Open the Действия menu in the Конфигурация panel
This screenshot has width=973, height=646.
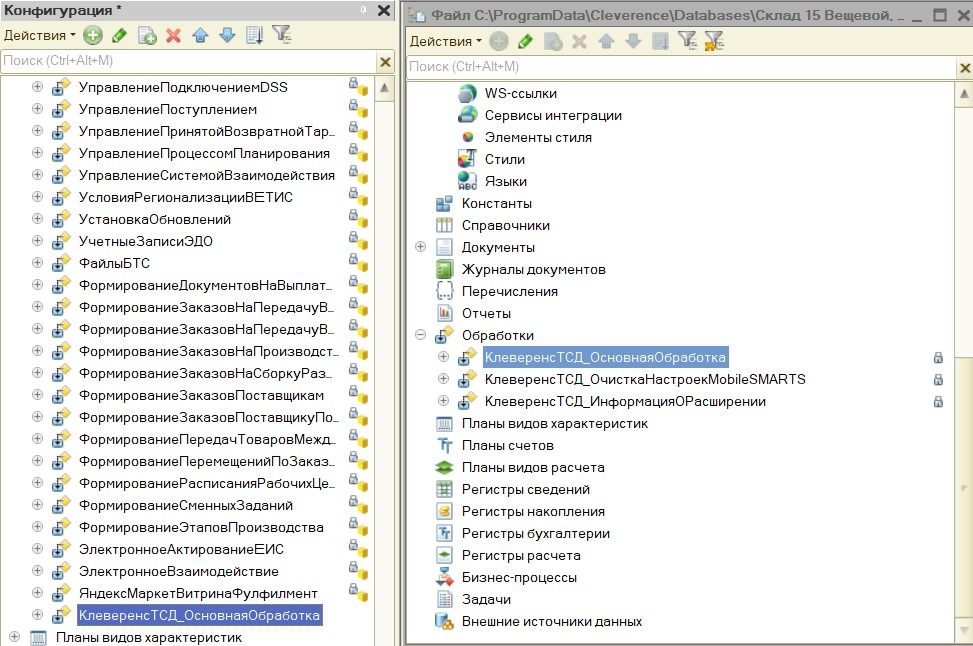pos(40,35)
